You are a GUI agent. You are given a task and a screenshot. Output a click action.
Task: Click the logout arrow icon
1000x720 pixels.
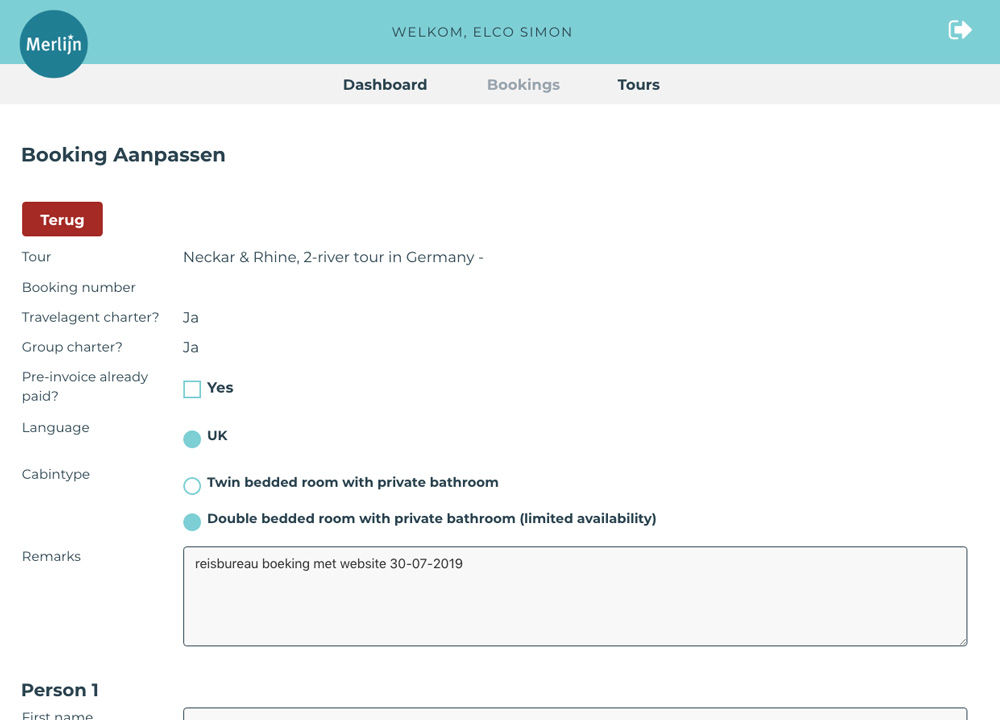point(960,30)
